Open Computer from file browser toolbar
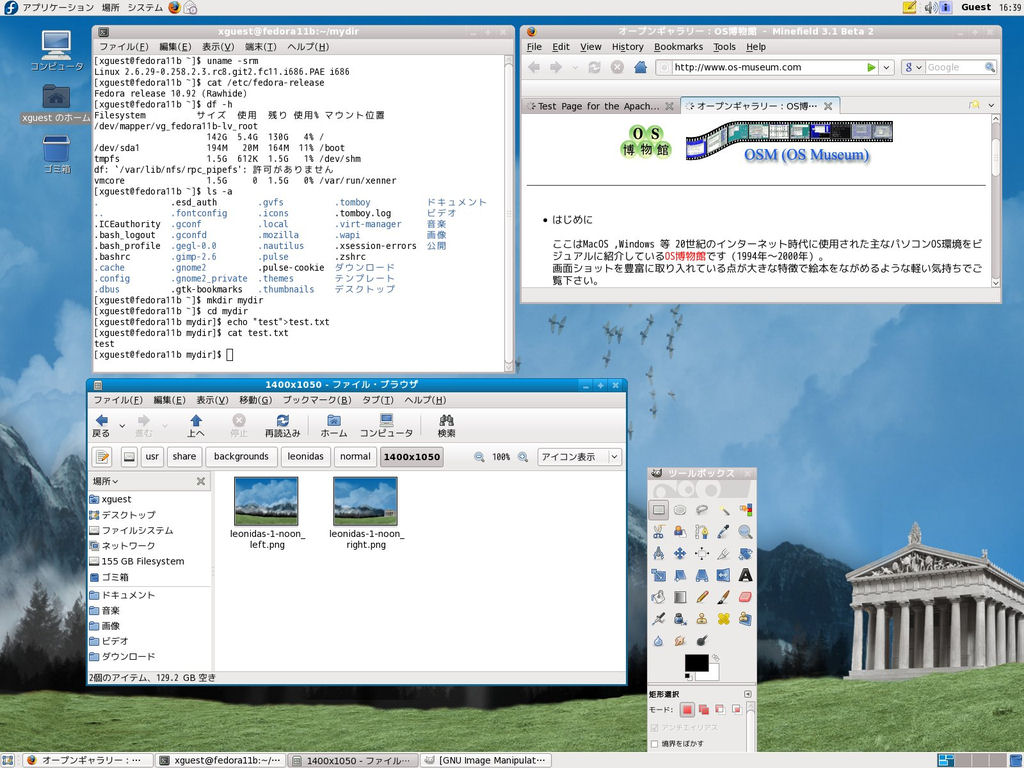Image resolution: width=1024 pixels, height=768 pixels. click(x=387, y=425)
